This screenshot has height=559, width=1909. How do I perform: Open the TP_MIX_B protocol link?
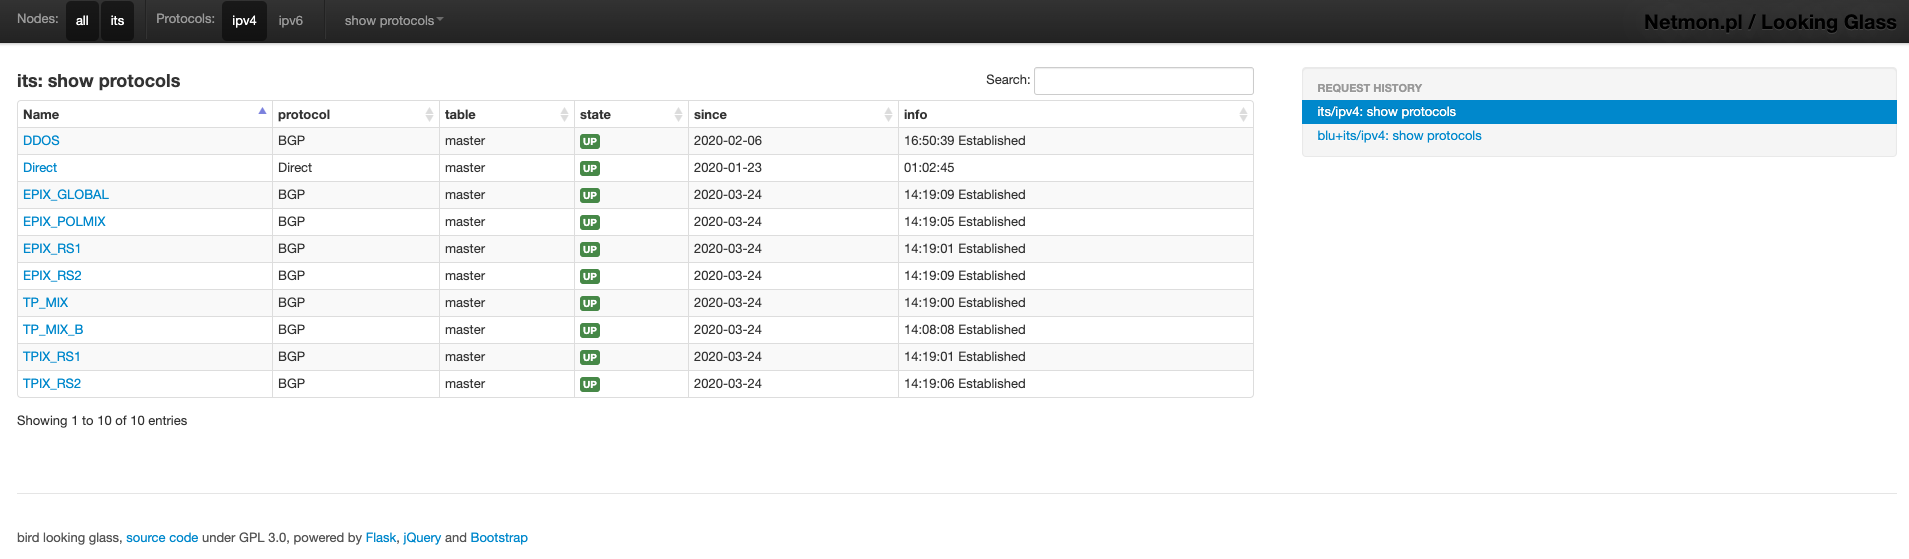pos(53,330)
